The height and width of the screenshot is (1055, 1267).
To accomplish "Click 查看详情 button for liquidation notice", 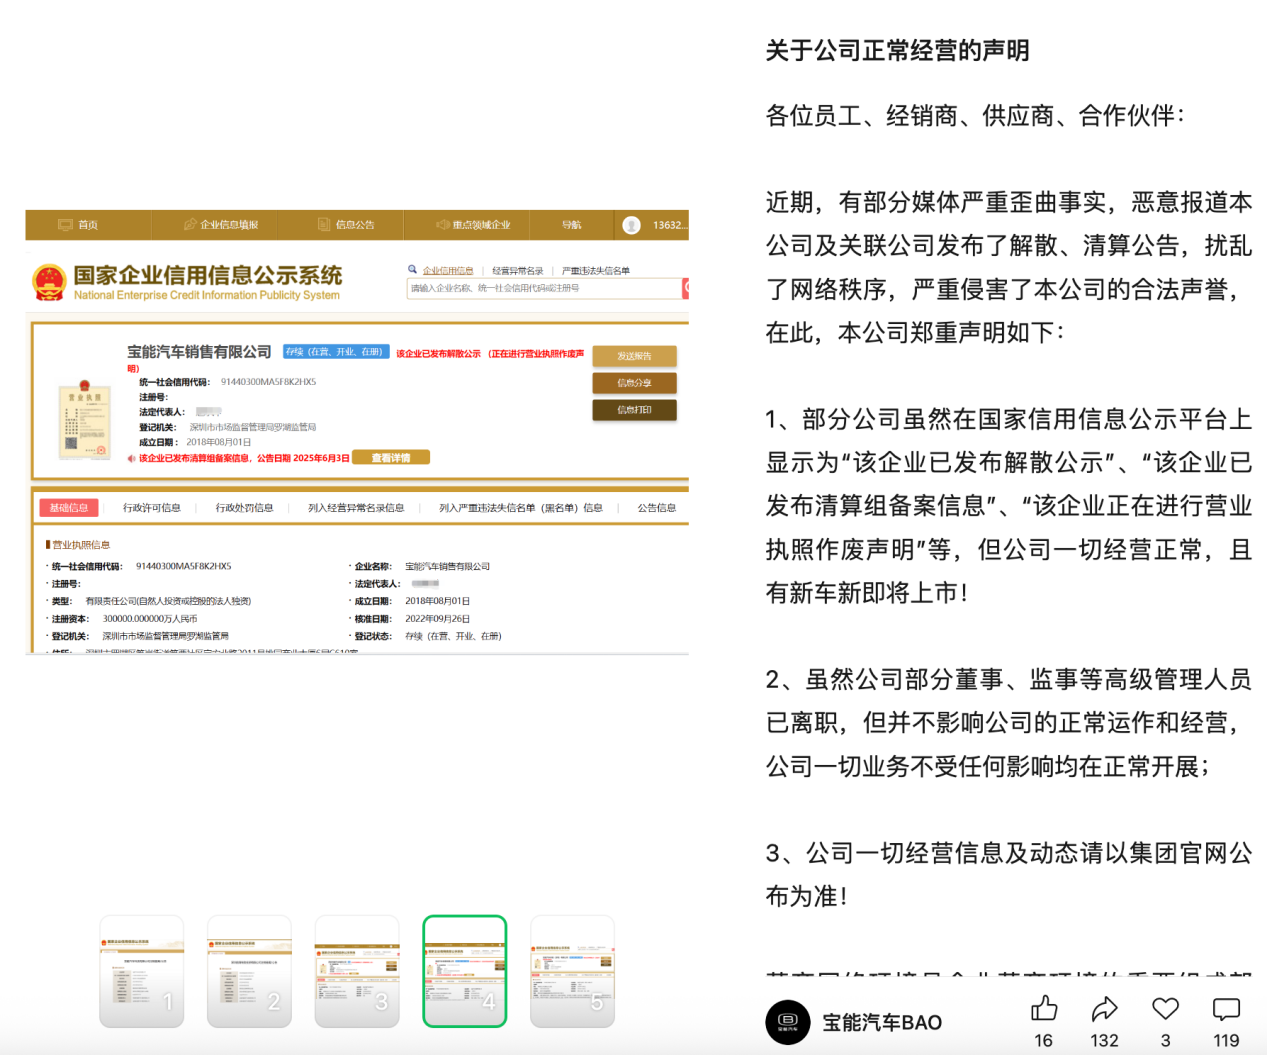I will point(391,458).
